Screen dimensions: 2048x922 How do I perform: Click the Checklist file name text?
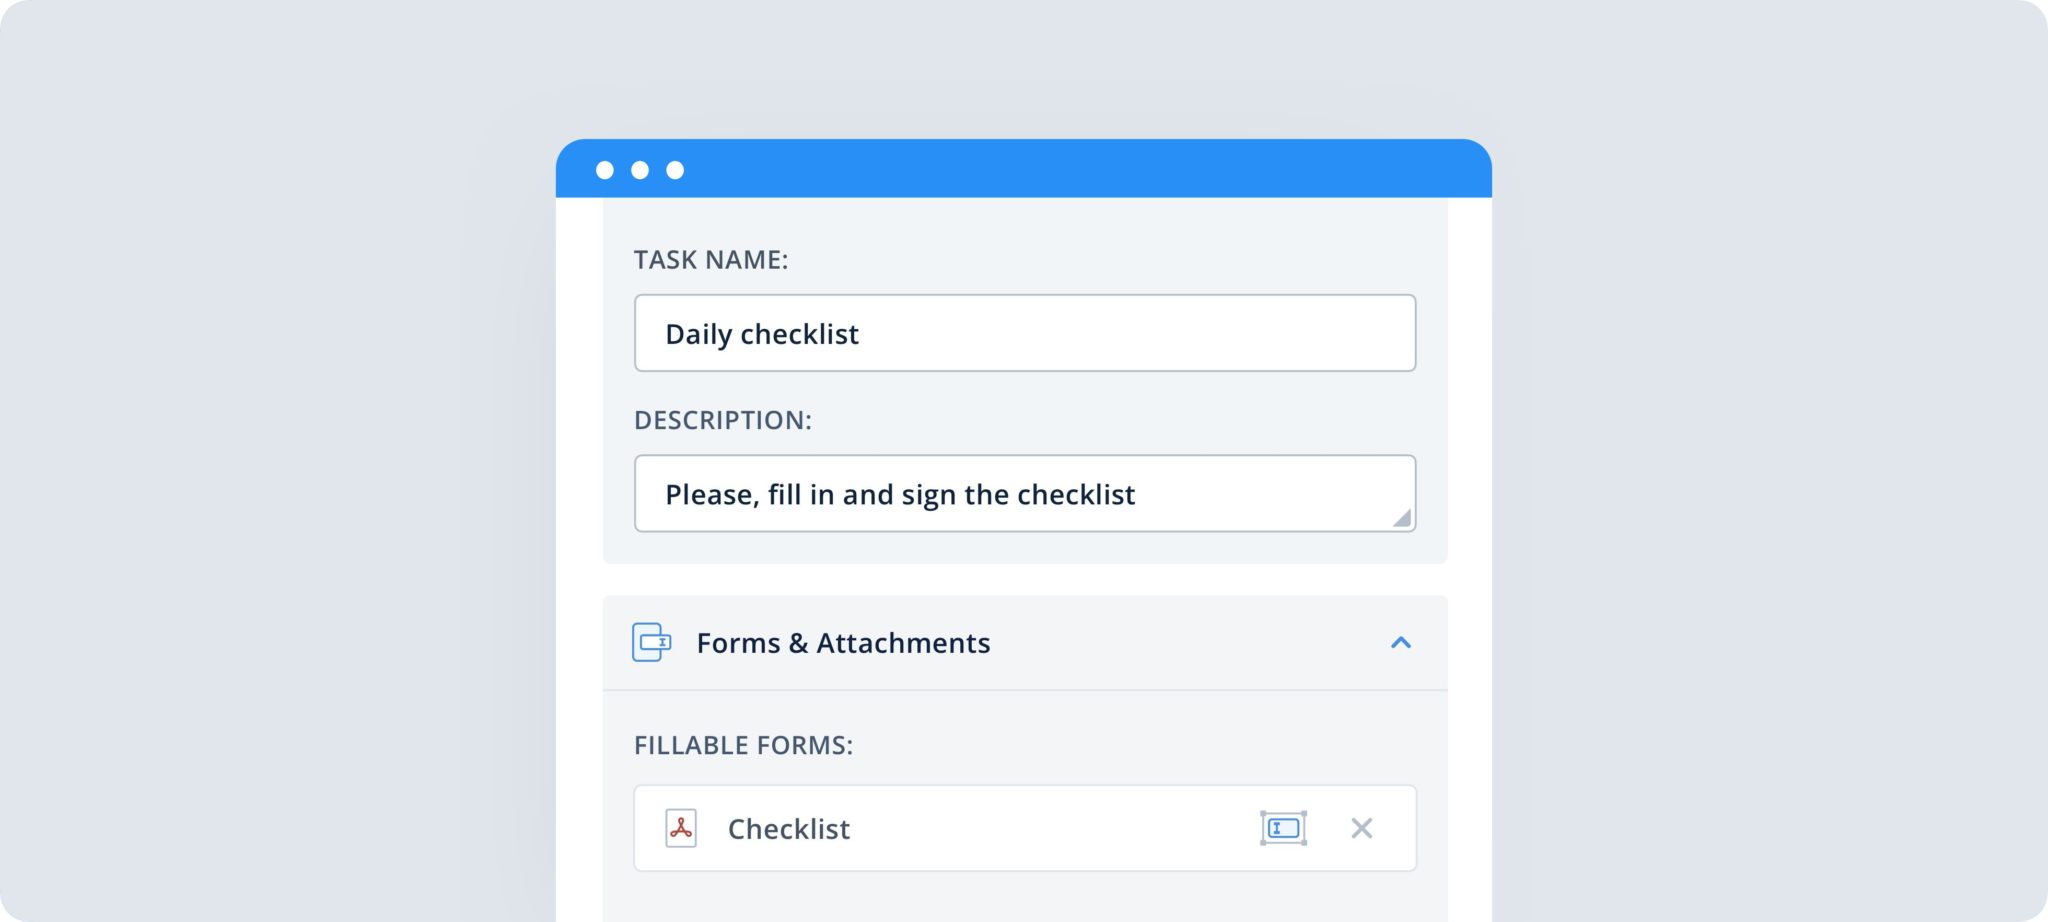click(789, 828)
